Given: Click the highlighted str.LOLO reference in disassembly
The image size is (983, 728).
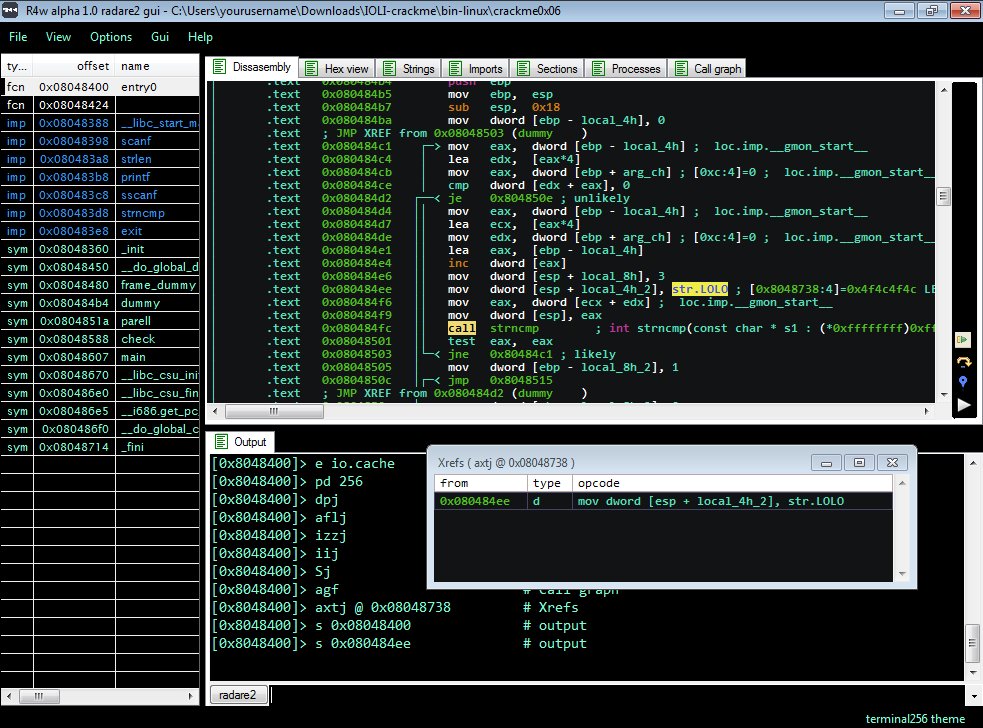Looking at the screenshot, I should (x=700, y=289).
